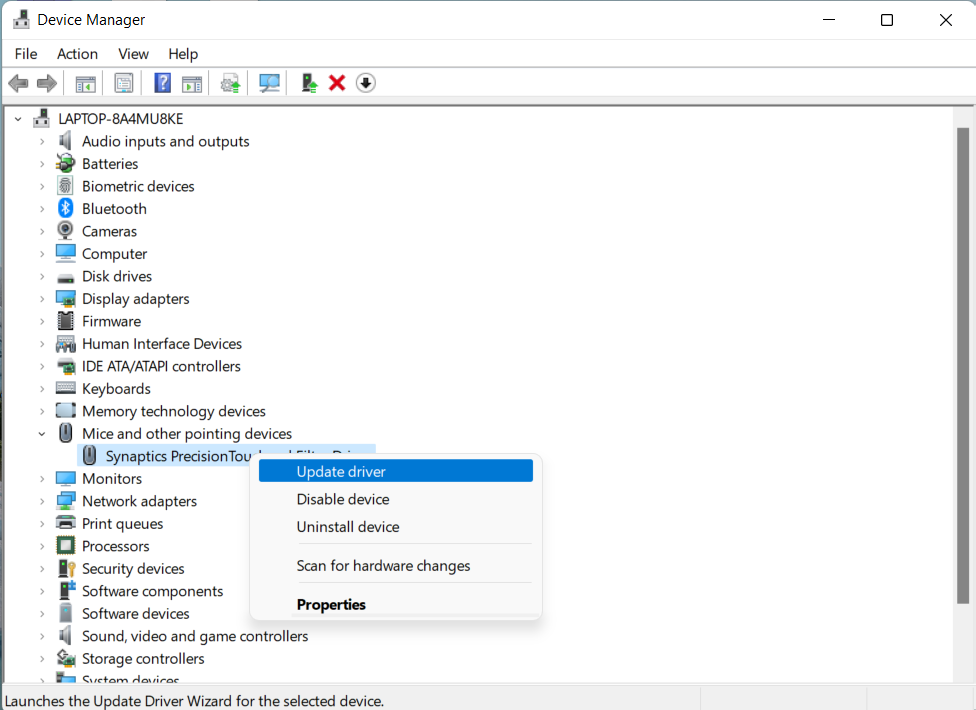Click the Bluetooth device category icon
The image size is (976, 710).
(65, 208)
